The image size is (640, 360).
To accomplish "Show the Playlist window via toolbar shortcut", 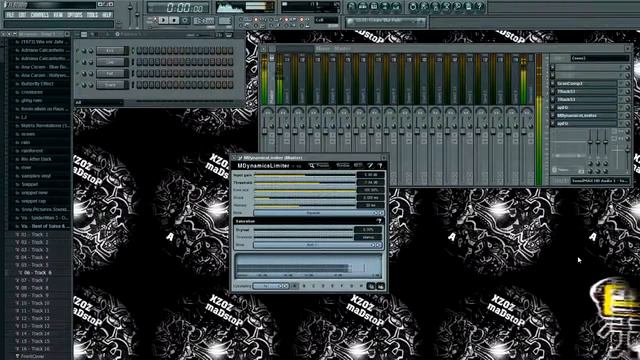I will (x=351, y=7).
